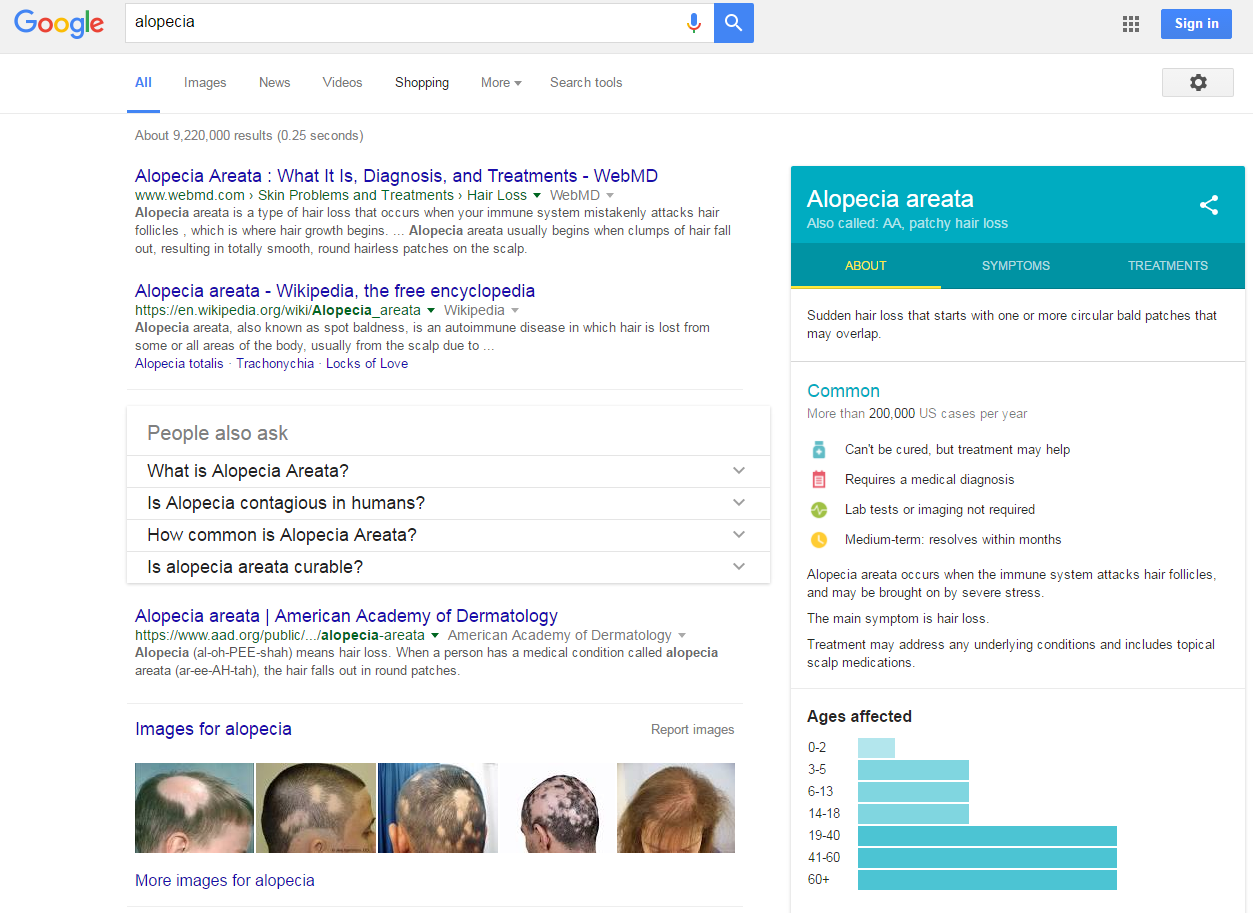Start voice search with microphone icon

tap(693, 23)
